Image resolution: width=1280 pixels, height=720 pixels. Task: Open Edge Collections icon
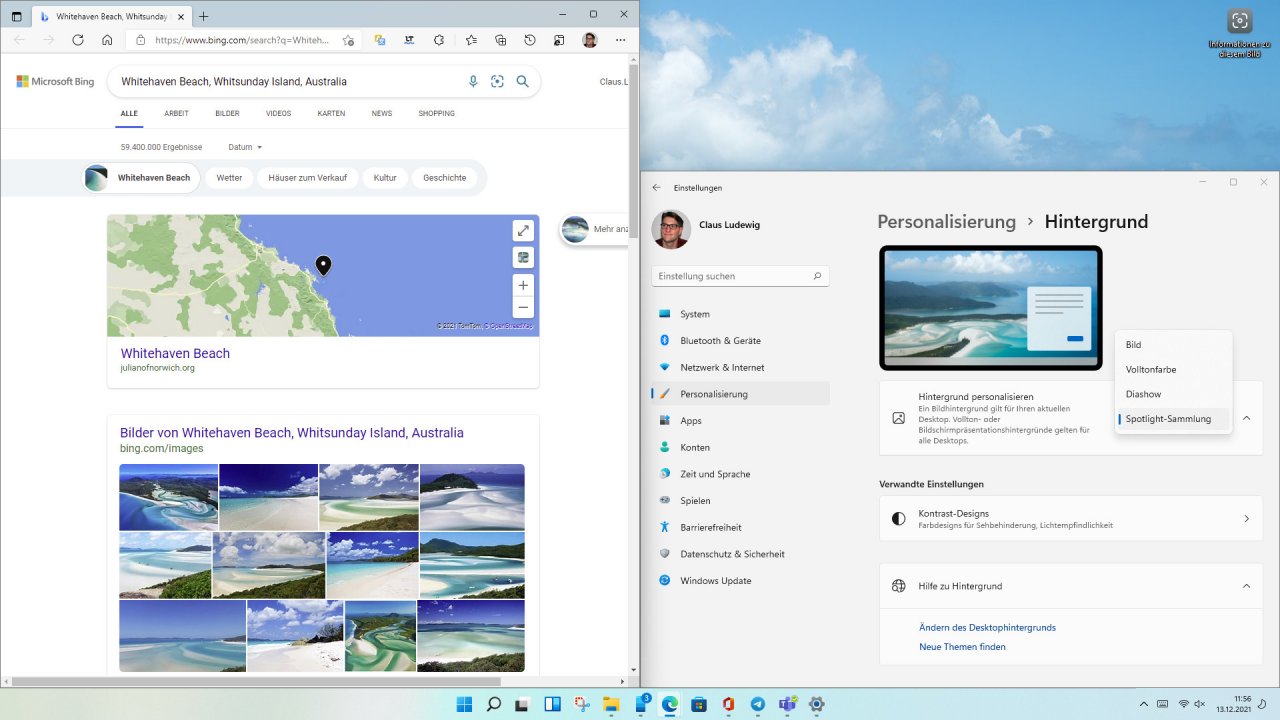(501, 40)
